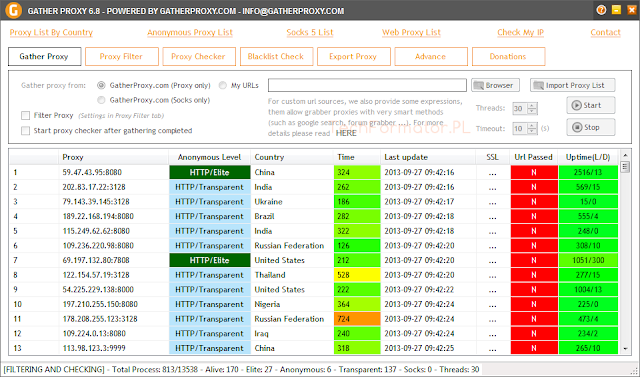Sort by the Country column header
Image resolution: width=640 pixels, height=377 pixels.
[292, 157]
